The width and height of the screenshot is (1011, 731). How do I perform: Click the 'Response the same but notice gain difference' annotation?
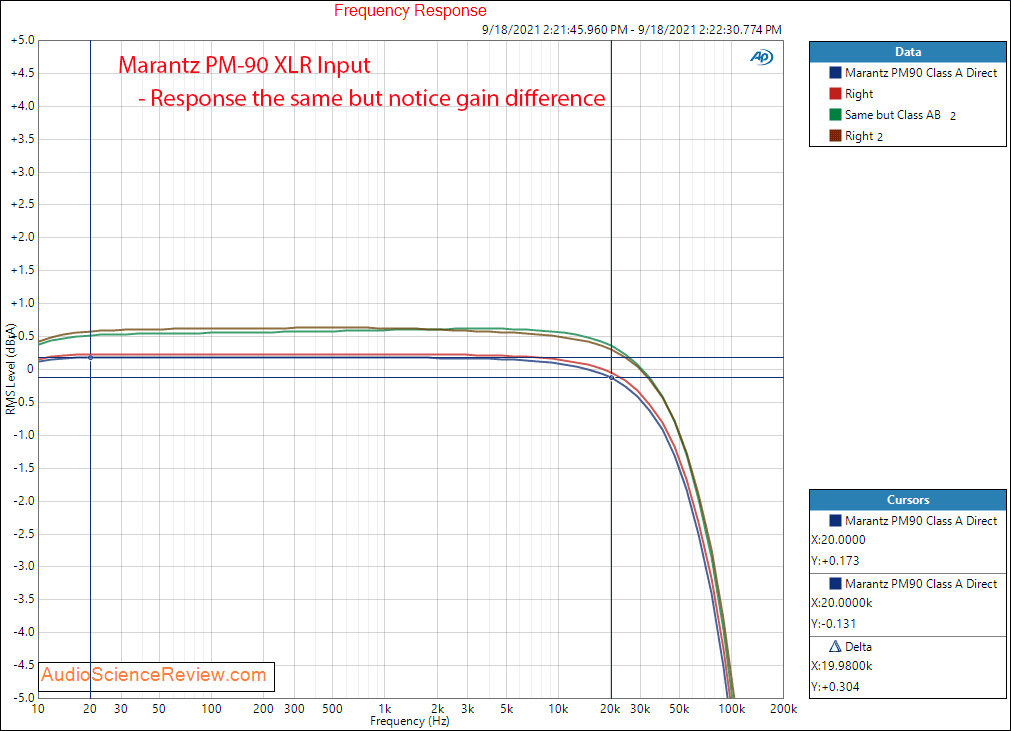pyautogui.click(x=372, y=98)
